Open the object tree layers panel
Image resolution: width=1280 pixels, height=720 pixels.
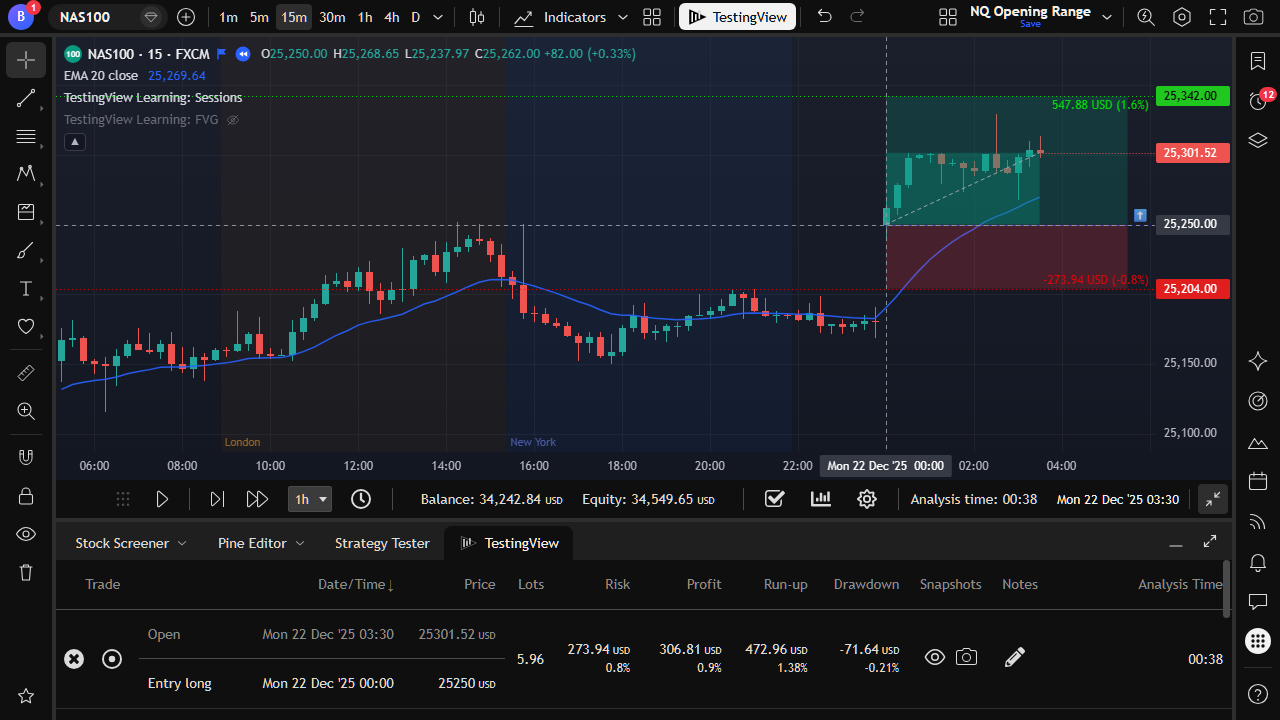pyautogui.click(x=1259, y=140)
